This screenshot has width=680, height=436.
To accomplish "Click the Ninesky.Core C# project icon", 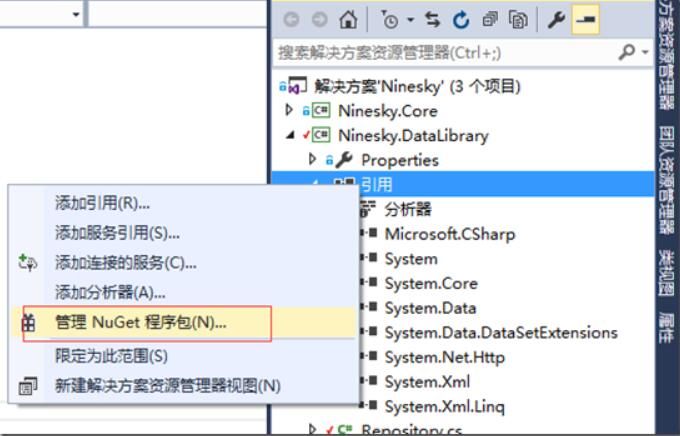I will [x=321, y=111].
